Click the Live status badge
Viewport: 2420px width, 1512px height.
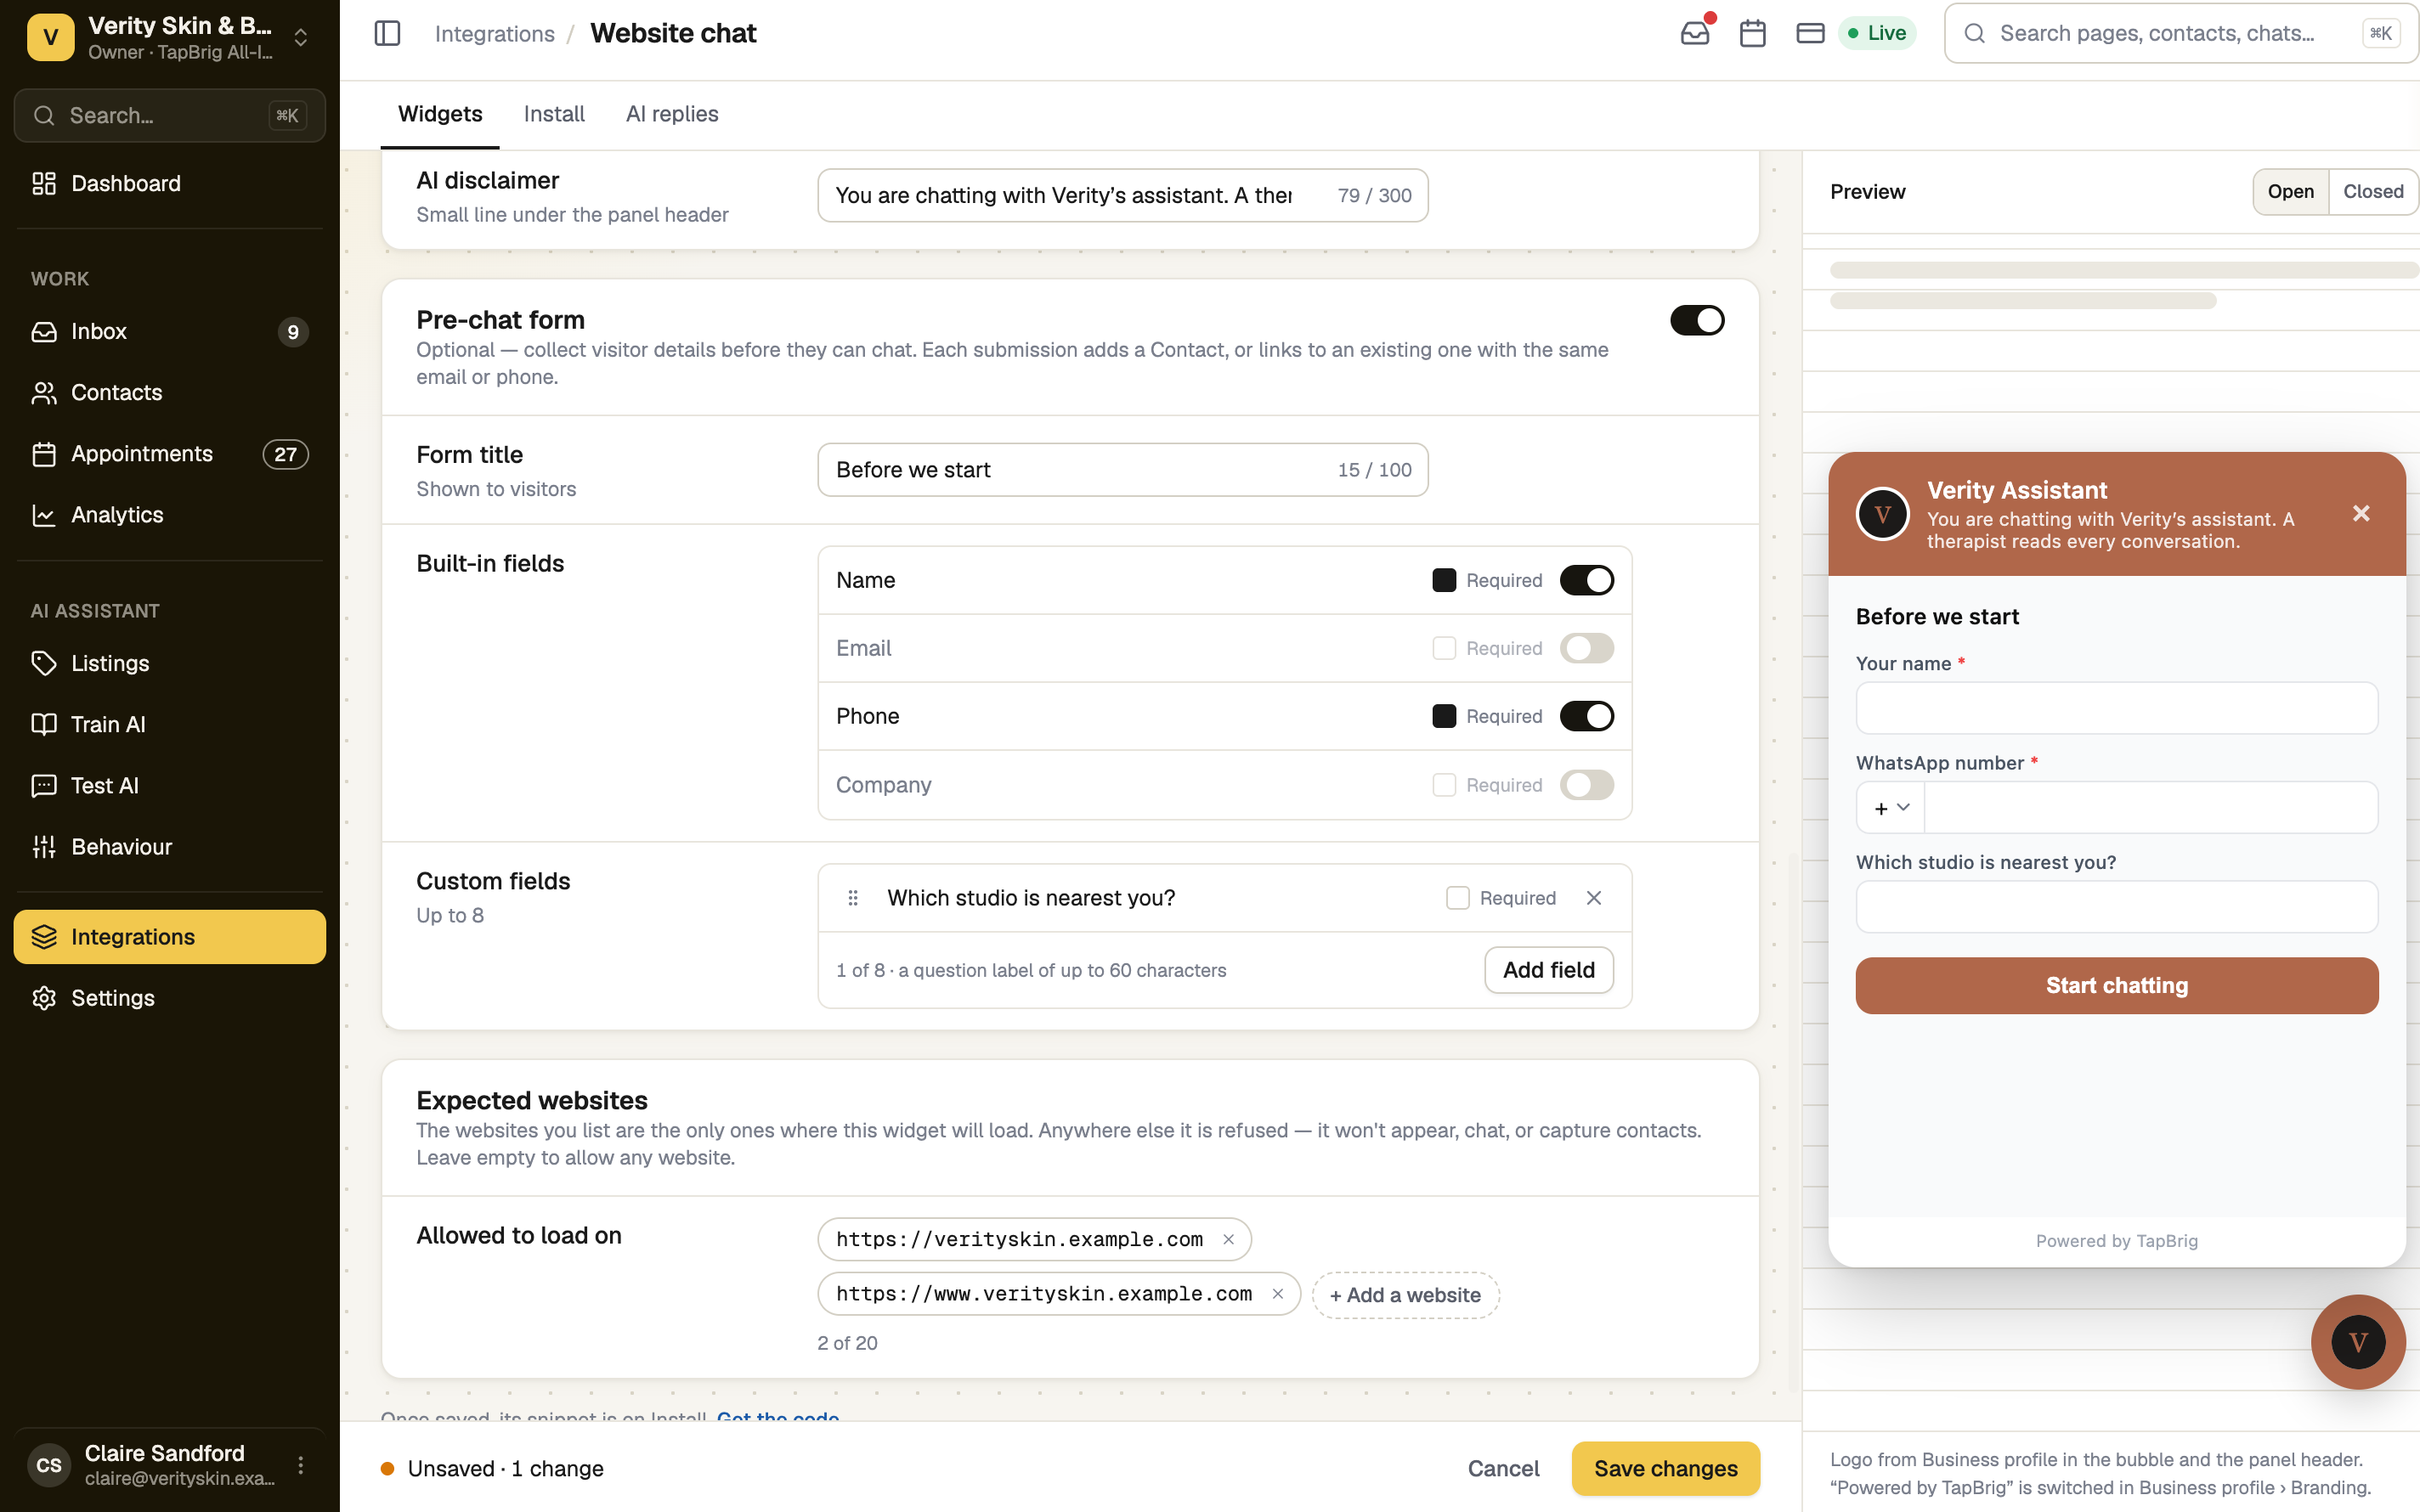[x=1877, y=33]
